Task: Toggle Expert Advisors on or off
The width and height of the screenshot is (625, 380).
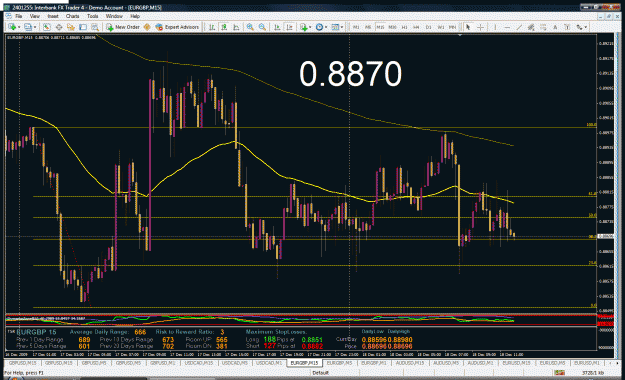Action: tap(177, 27)
